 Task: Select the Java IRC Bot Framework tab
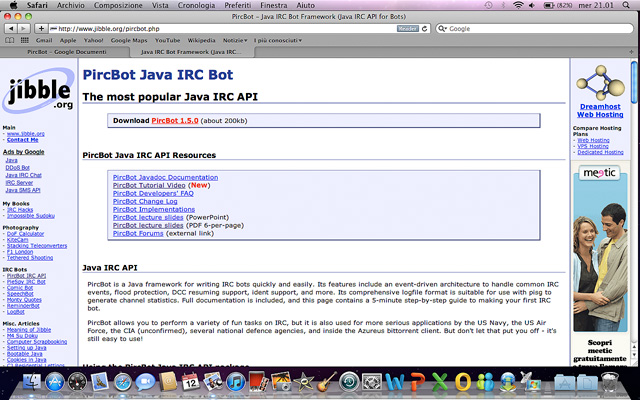(192, 52)
